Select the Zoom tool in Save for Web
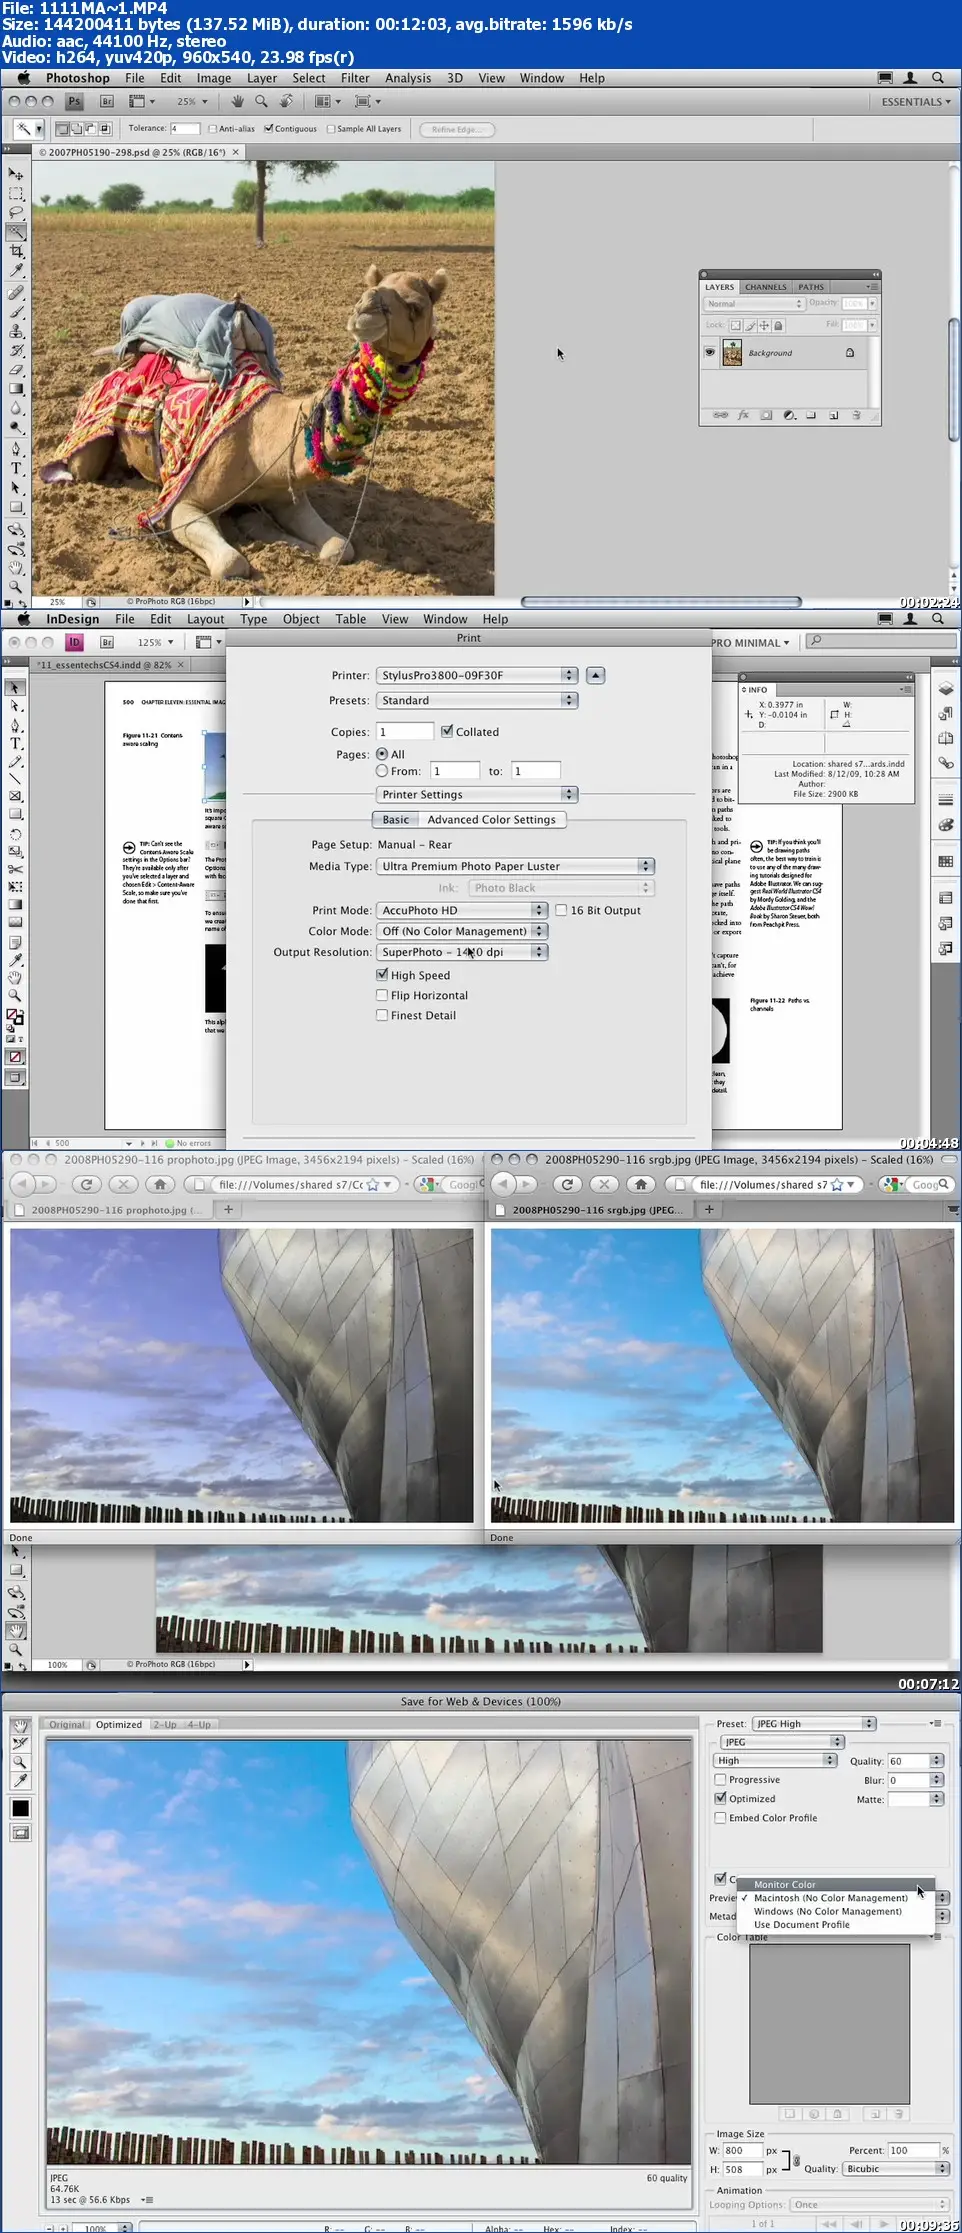 click(20, 1762)
